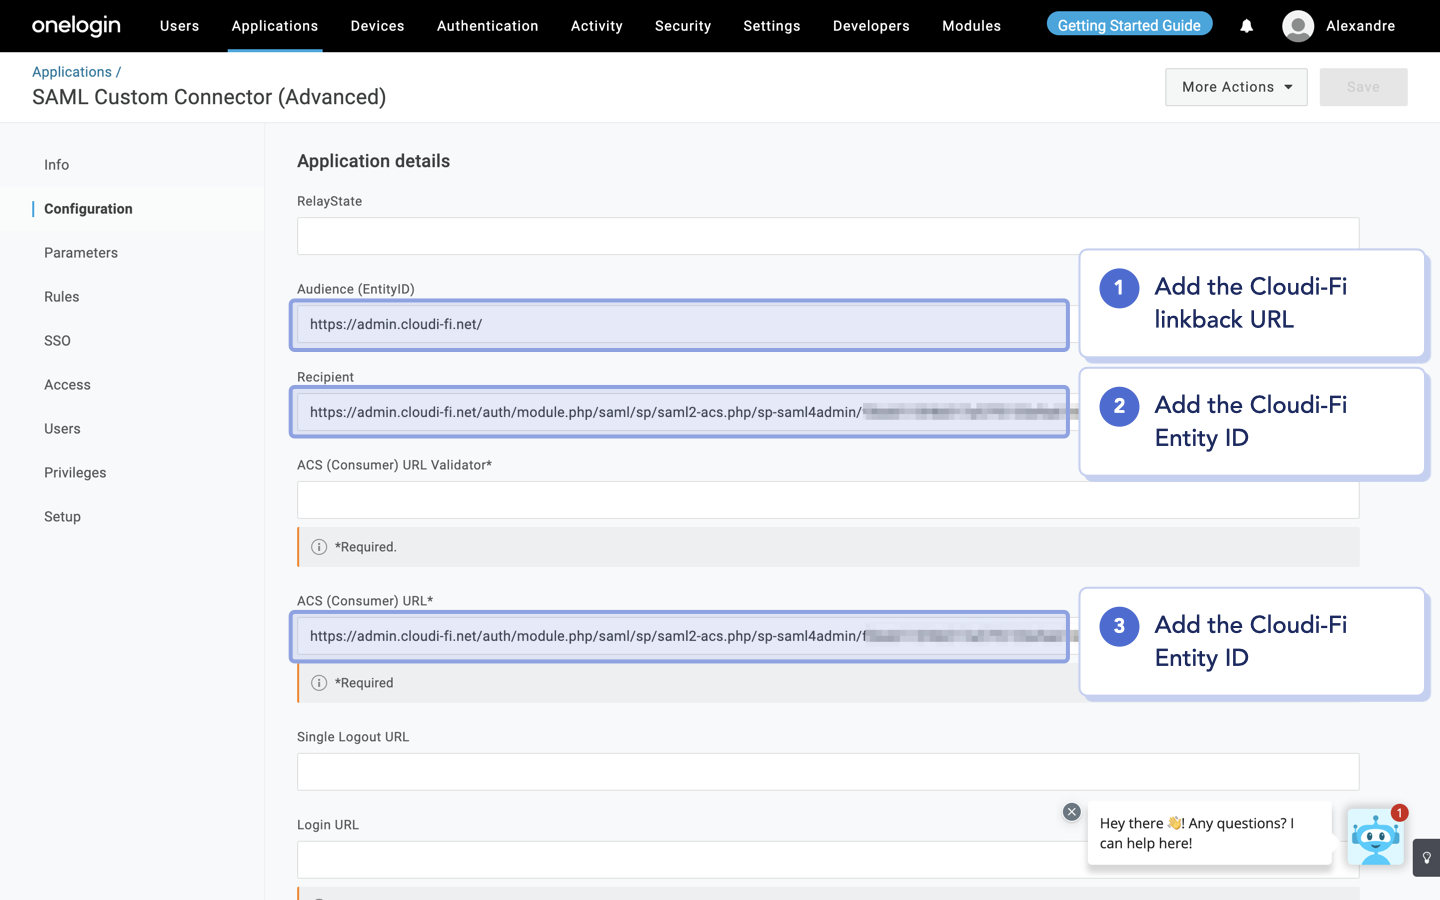Screen dimensions: 1440x900
Task: Click the info icon beside *Required.
Action: pos(319,547)
